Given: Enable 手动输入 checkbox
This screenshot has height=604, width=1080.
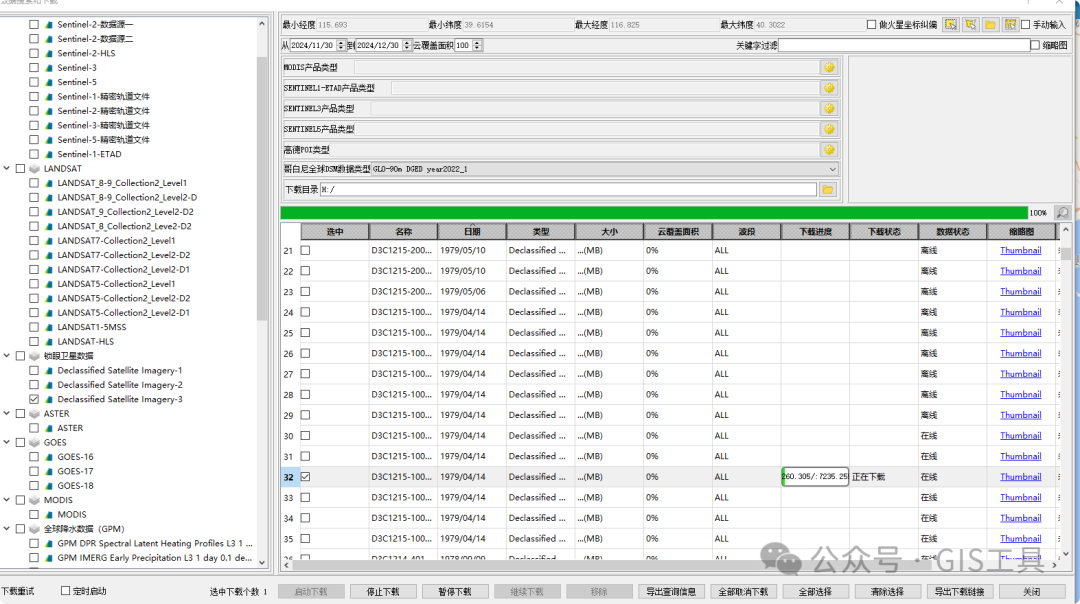Looking at the screenshot, I should click(x=1026, y=25).
